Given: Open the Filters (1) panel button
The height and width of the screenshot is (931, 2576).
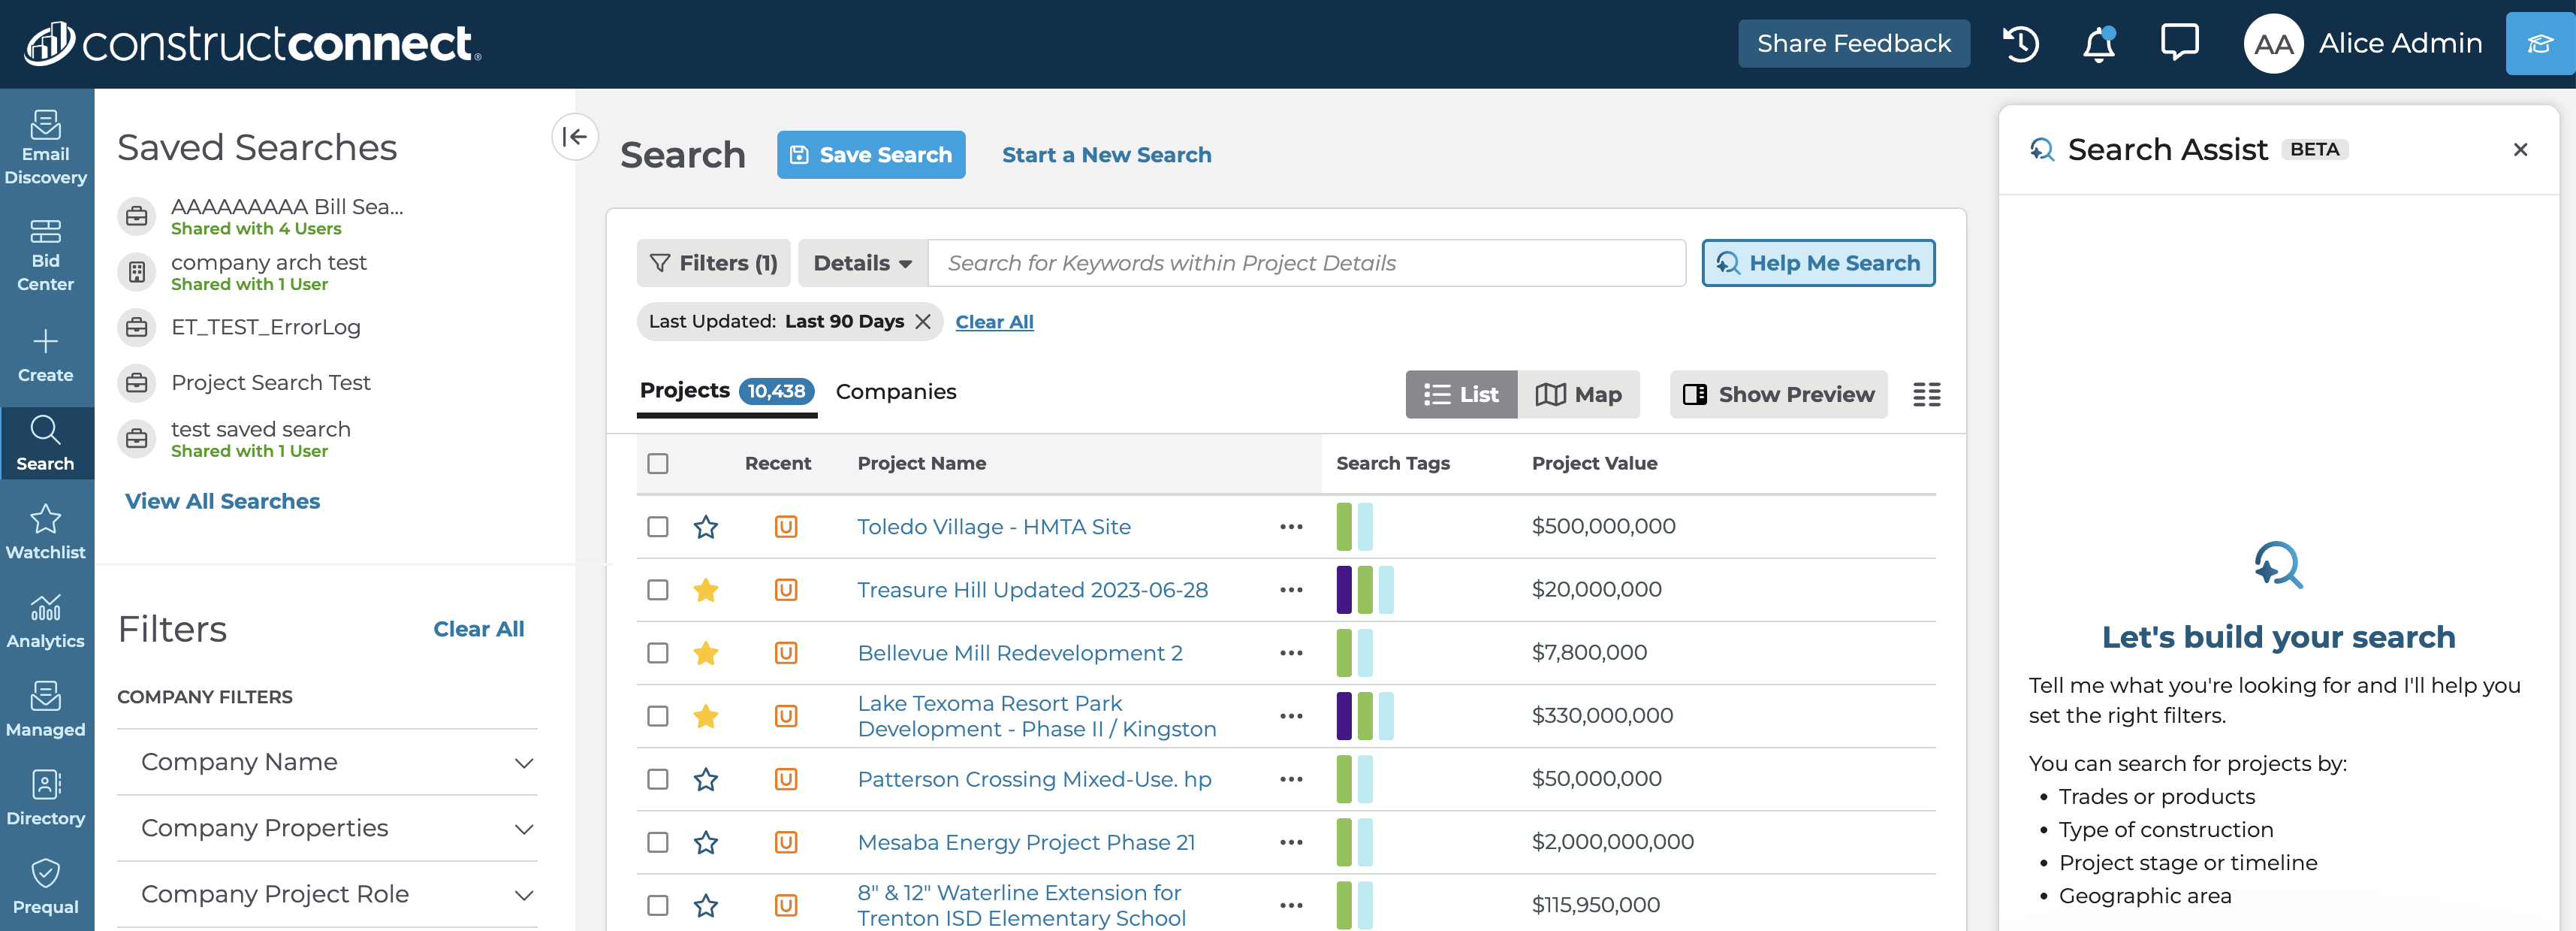Looking at the screenshot, I should pos(713,263).
